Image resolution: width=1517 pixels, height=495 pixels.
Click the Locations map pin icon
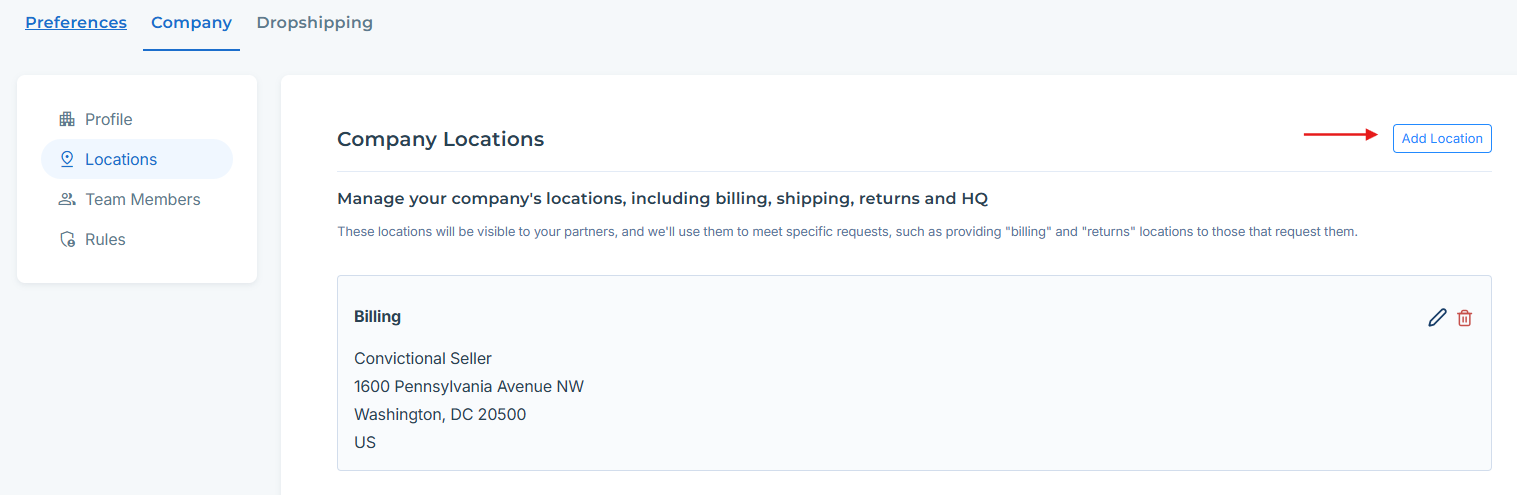[67, 159]
